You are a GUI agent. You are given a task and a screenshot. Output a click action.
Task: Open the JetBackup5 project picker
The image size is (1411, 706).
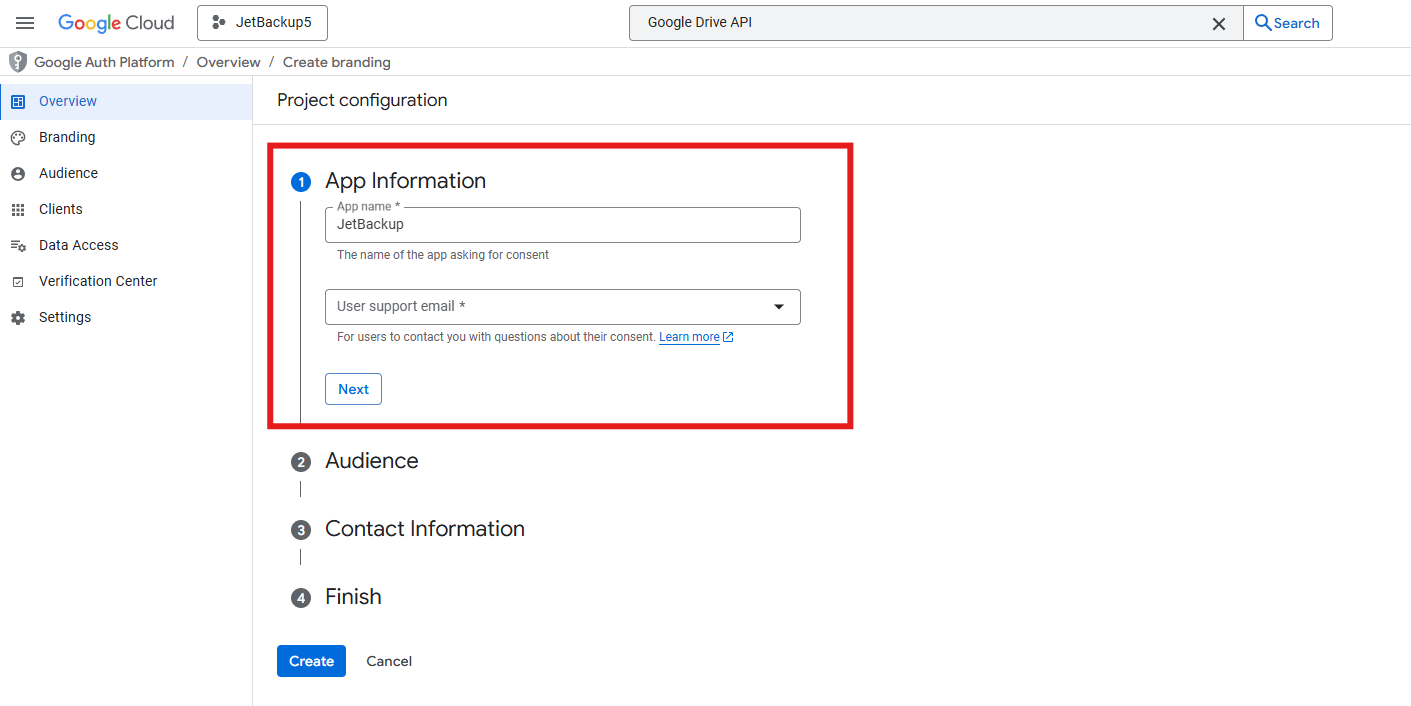262,23
